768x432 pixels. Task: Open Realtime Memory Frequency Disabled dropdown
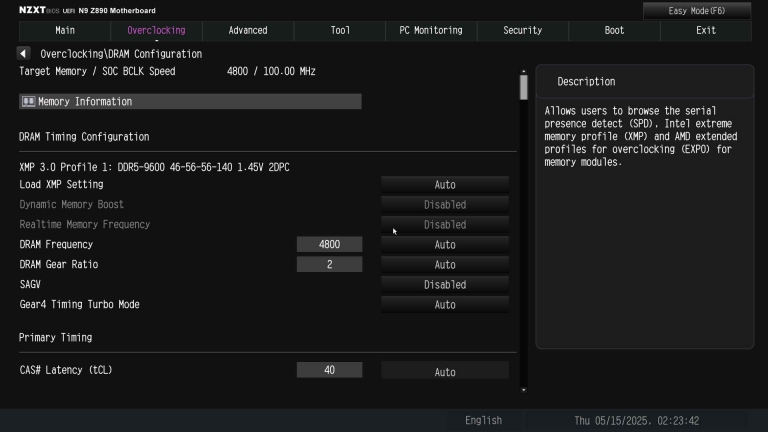click(445, 225)
